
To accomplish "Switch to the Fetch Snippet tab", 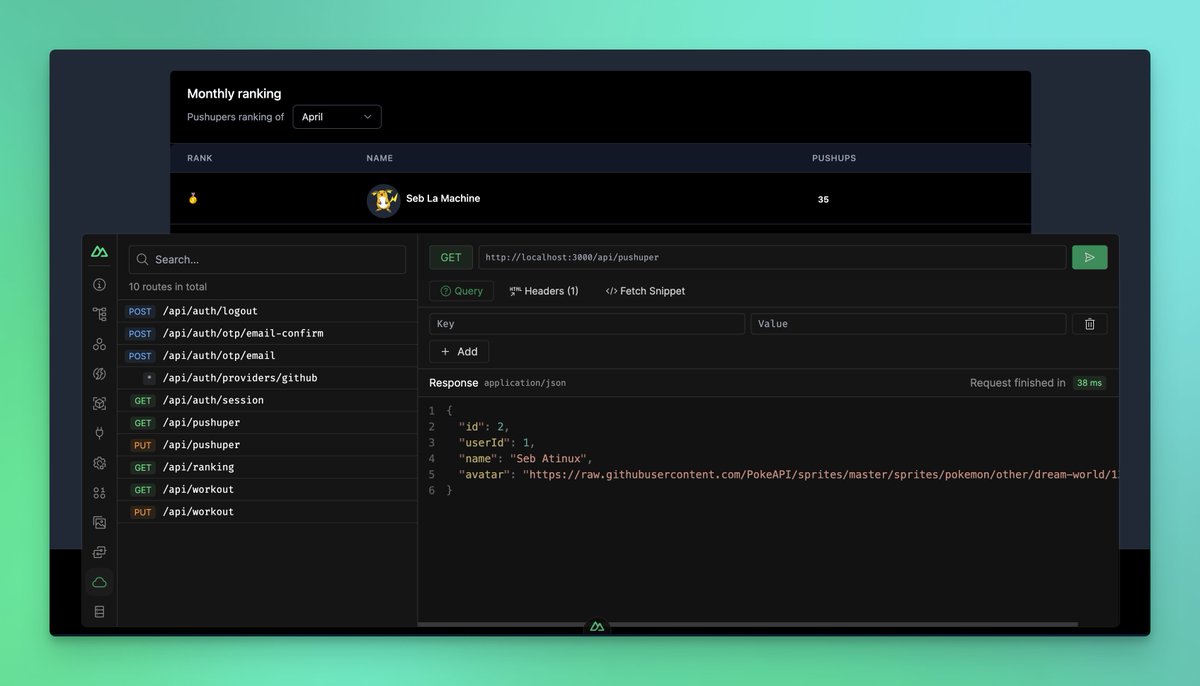I will coord(645,291).
